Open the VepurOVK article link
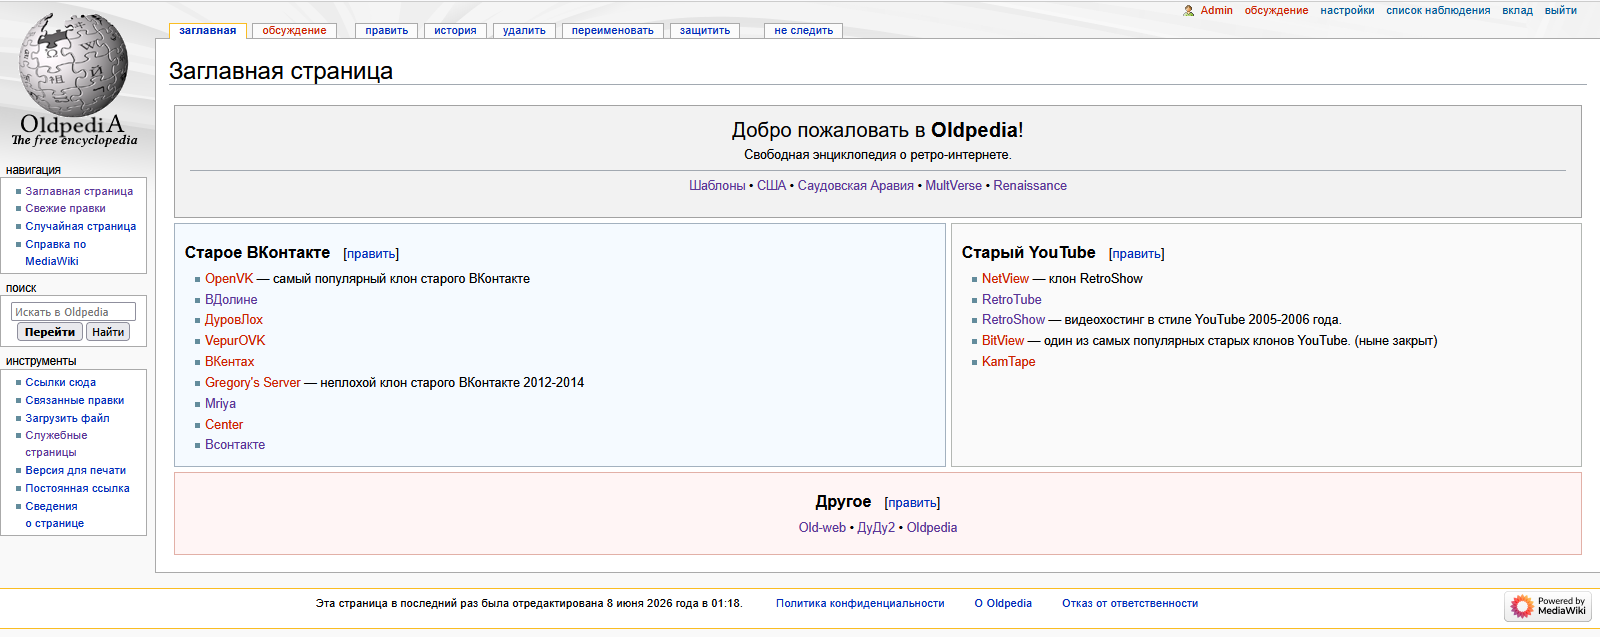Viewport: 1600px width, 637px height. [235, 341]
